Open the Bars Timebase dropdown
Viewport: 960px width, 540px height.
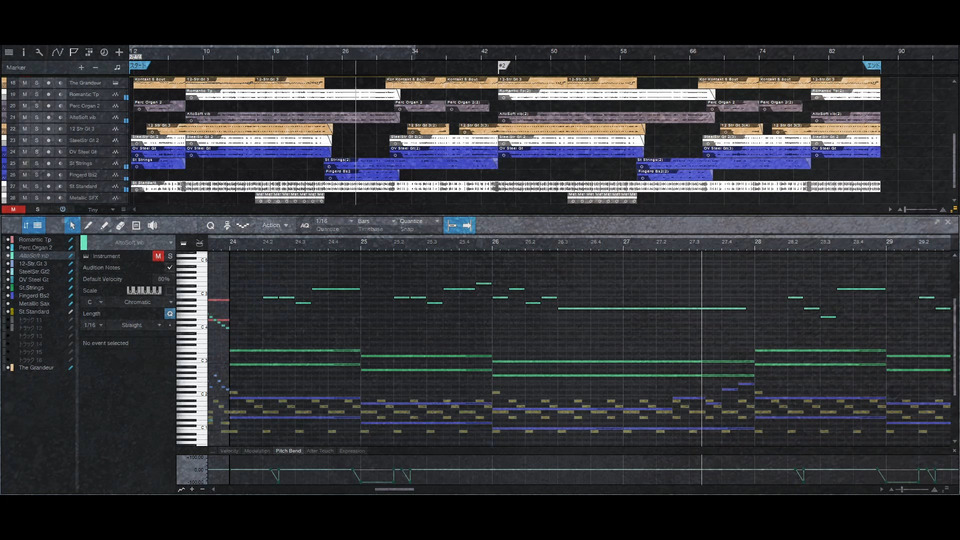click(x=376, y=221)
